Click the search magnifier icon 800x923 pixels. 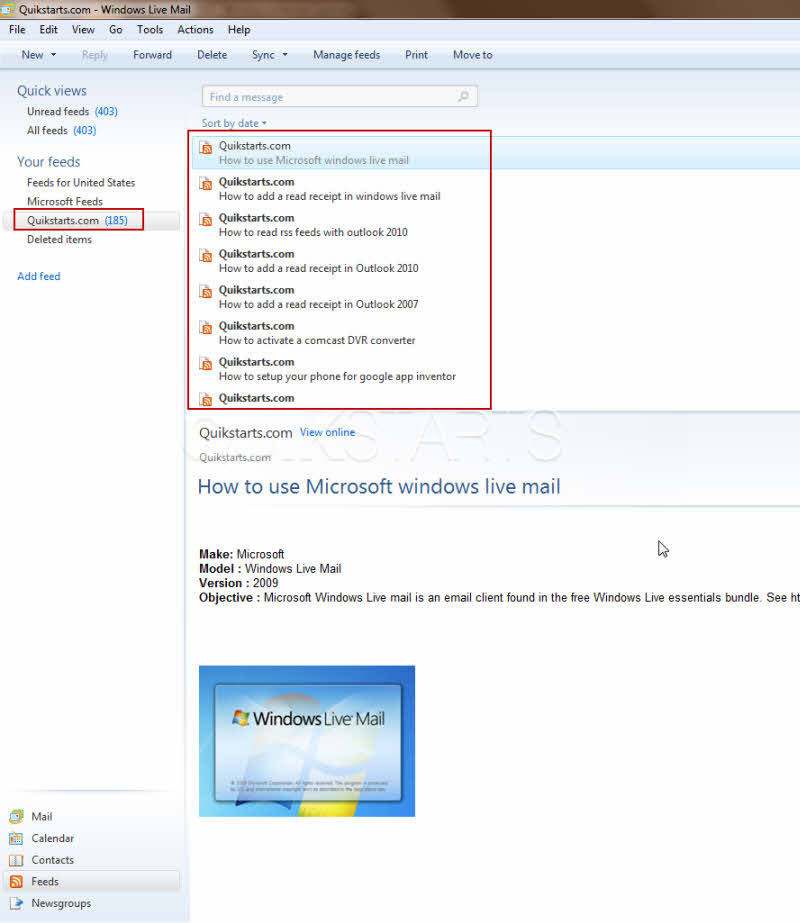point(463,96)
